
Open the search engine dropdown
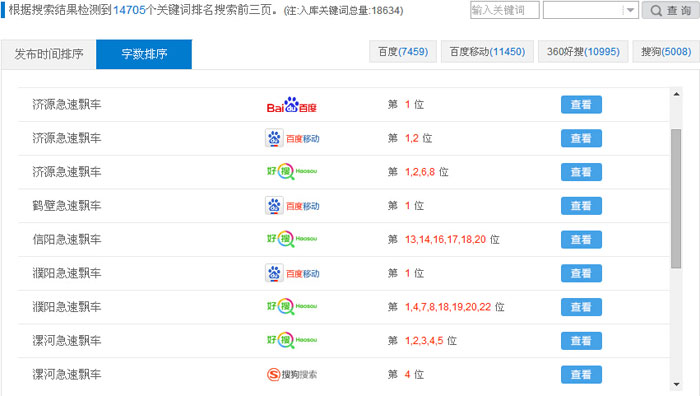tap(590, 10)
